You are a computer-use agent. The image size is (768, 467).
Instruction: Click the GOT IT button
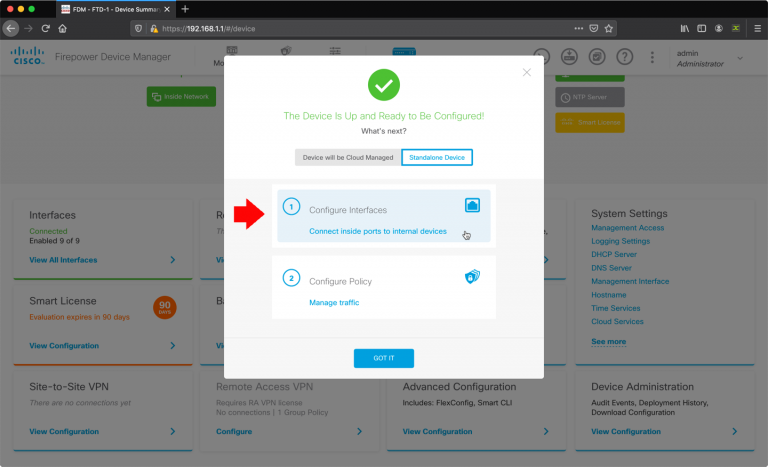384,358
